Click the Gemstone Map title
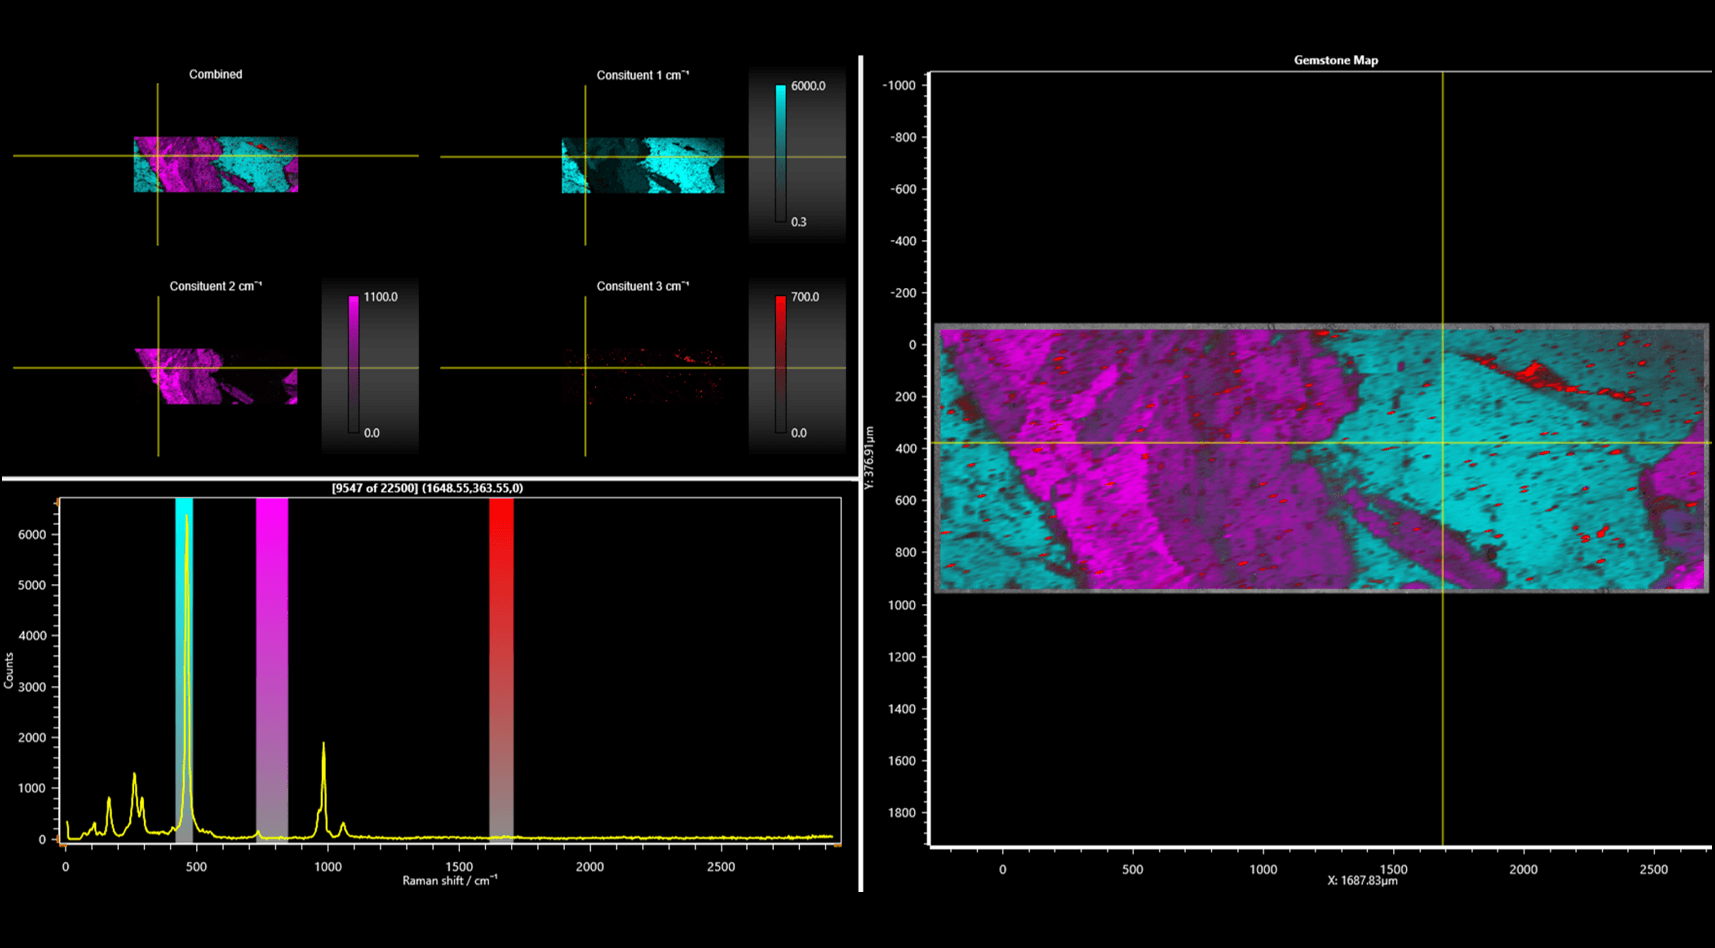The height and width of the screenshot is (948, 1715). pos(1335,60)
